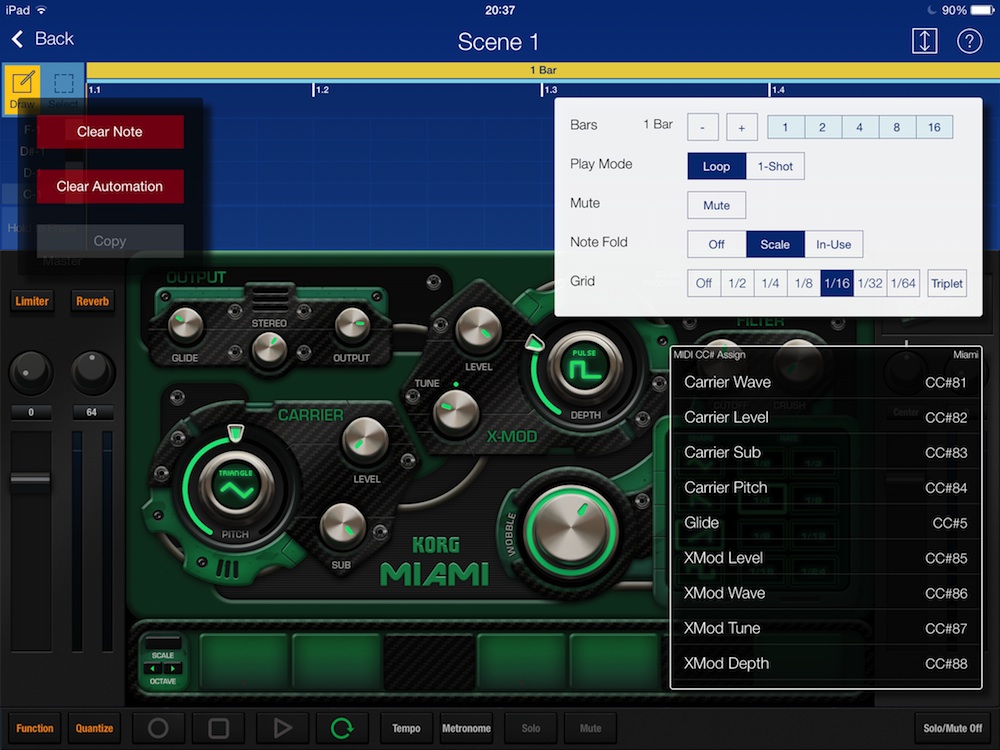
Task: Toggle the Reverb effect button
Action: coord(92,301)
